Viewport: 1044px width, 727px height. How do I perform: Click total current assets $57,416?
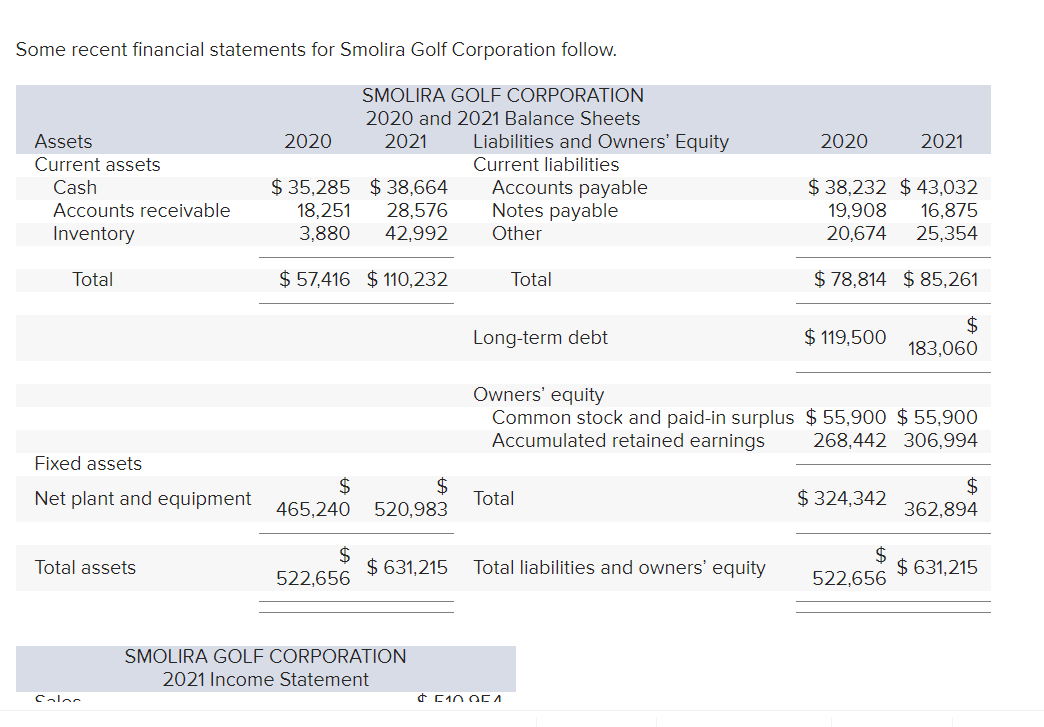tap(314, 280)
